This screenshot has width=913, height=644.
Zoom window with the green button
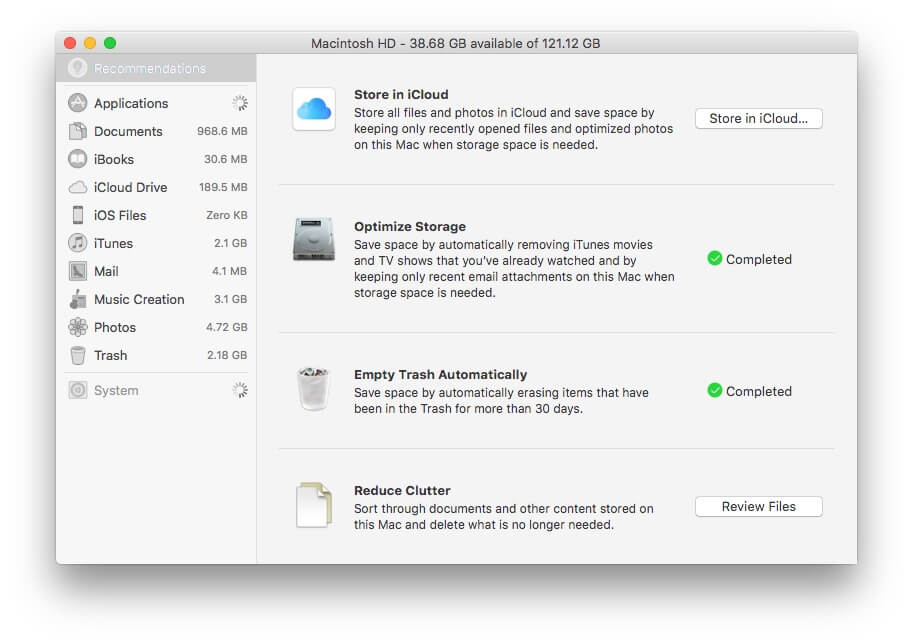(x=109, y=43)
